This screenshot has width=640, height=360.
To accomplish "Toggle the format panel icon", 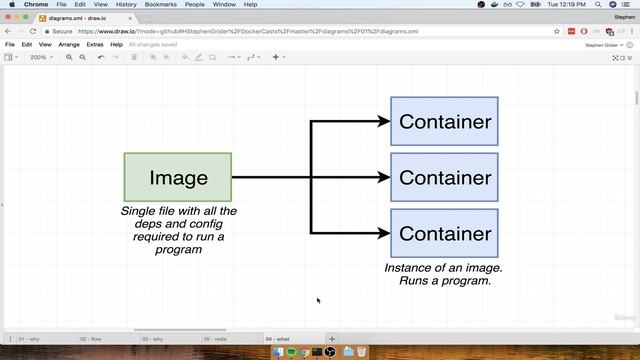I will pyautogui.click(x=622, y=58).
